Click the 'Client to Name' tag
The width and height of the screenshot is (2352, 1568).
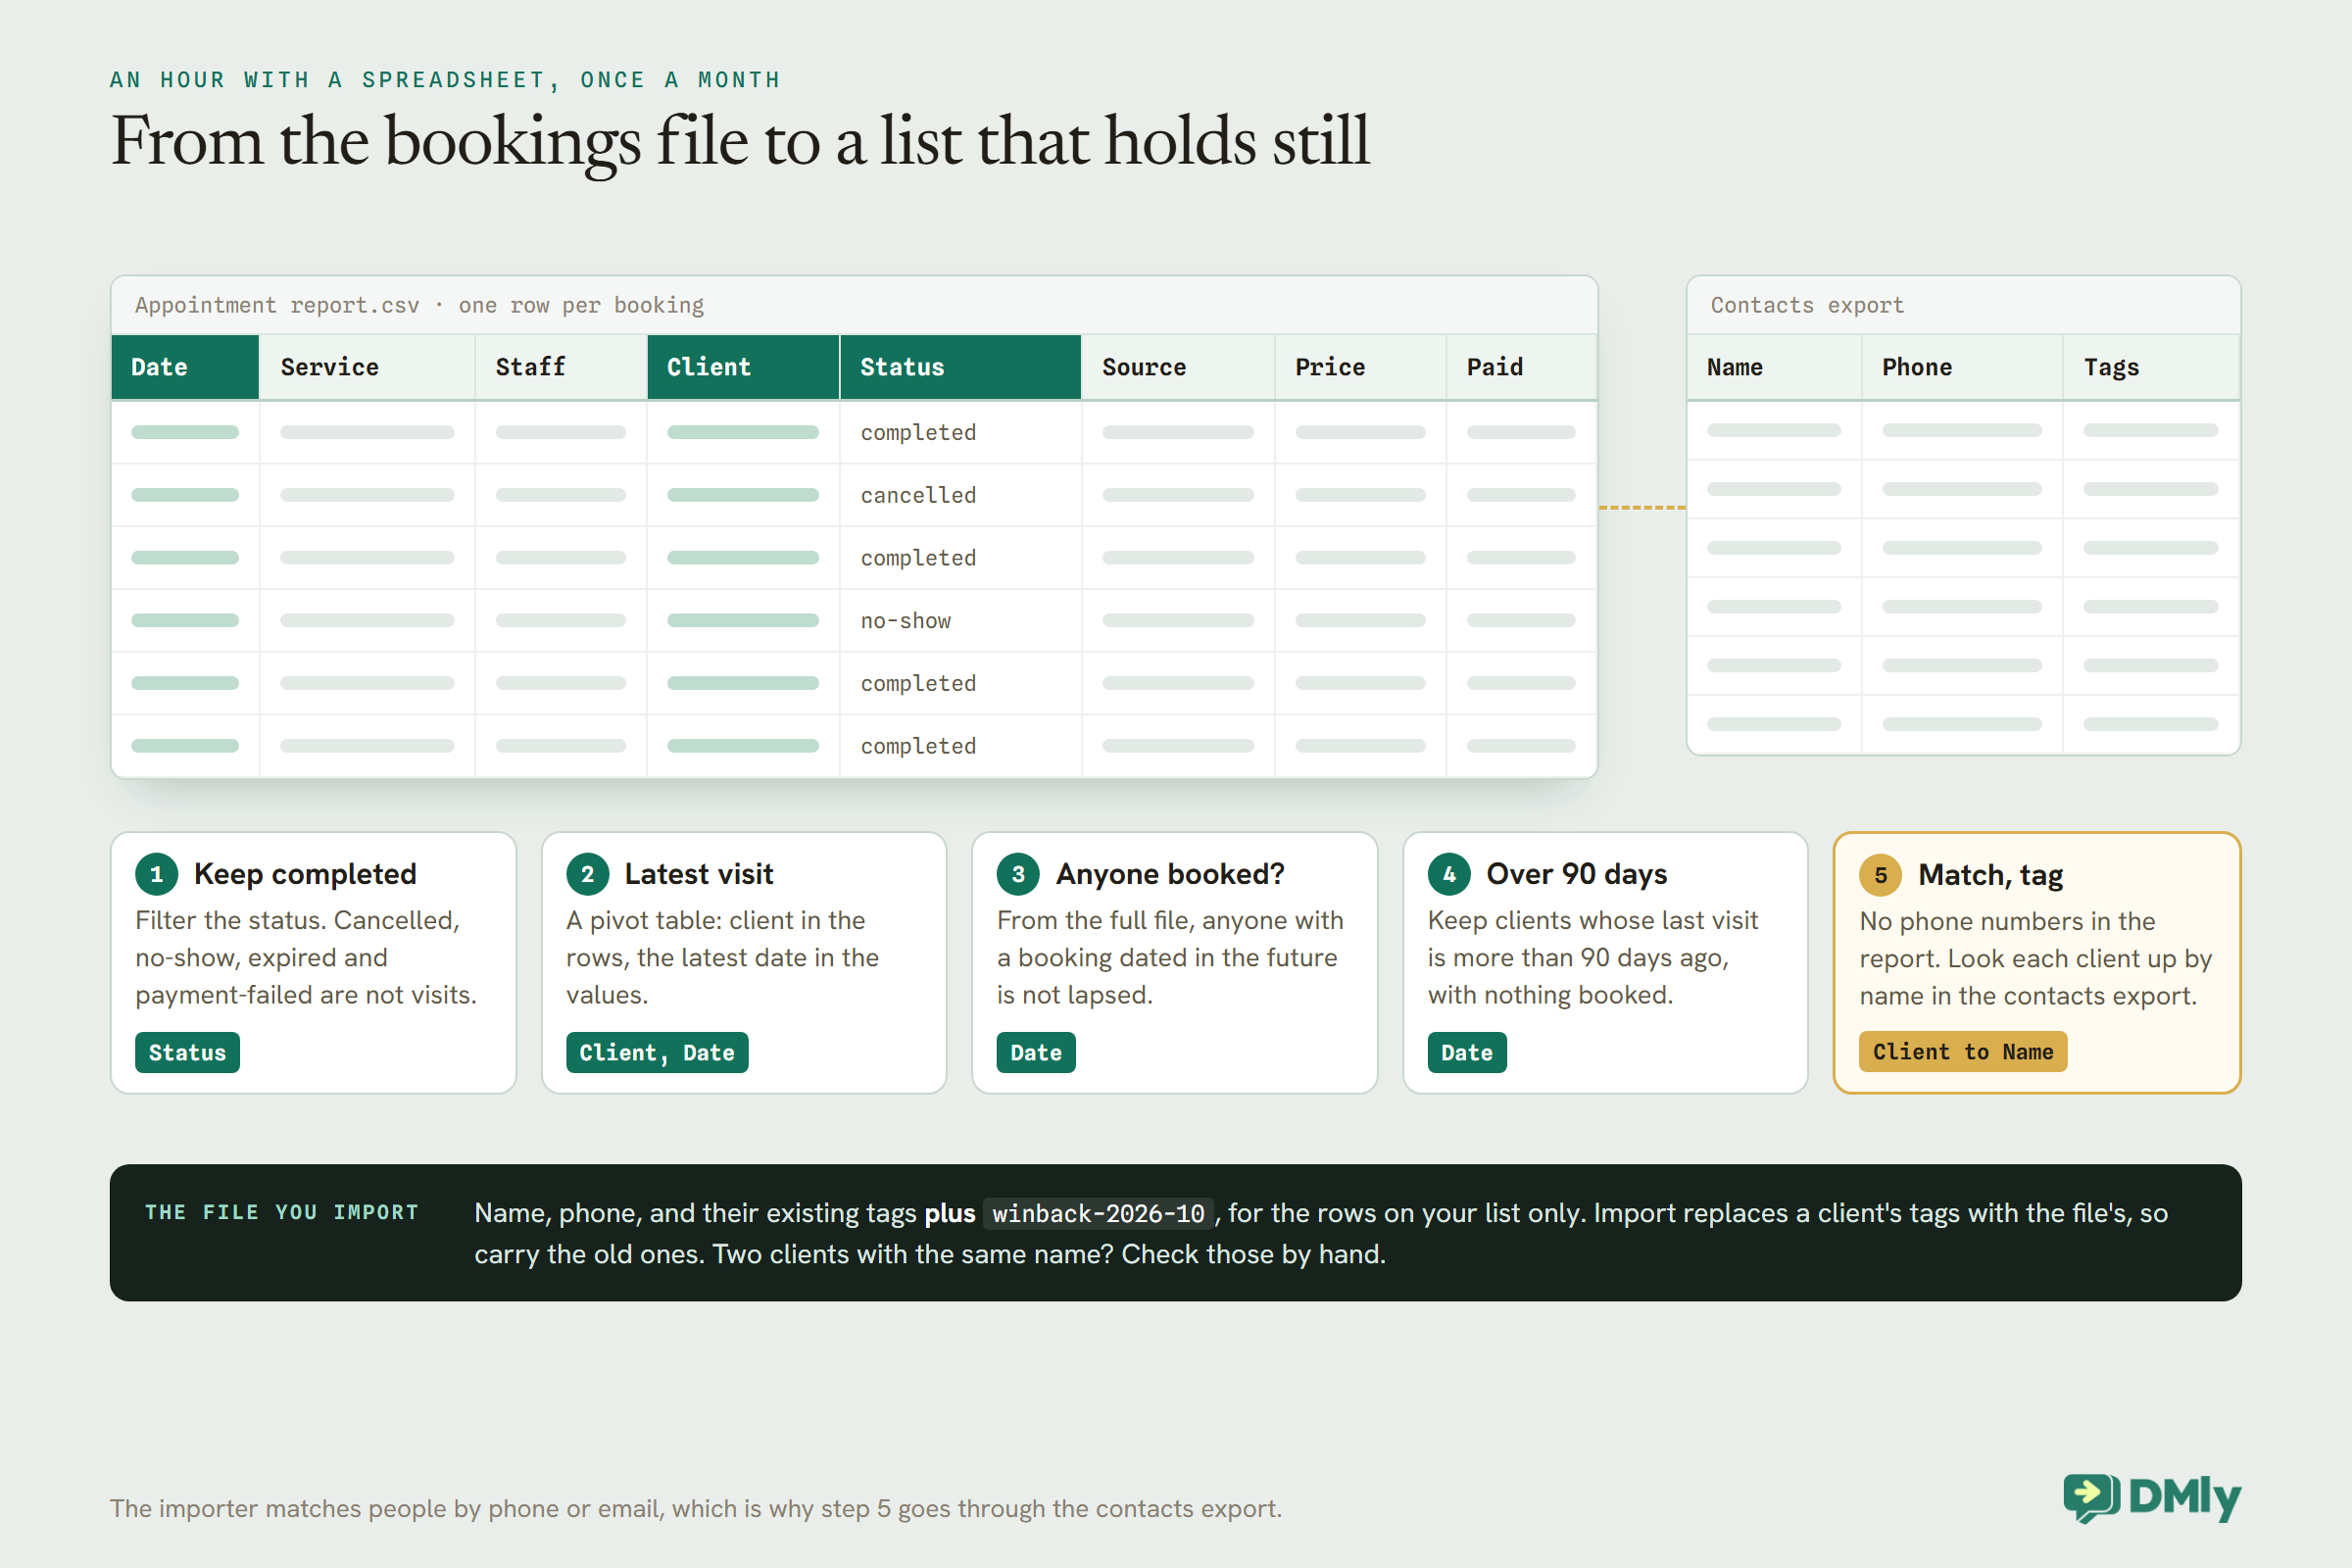pos(1963,1052)
